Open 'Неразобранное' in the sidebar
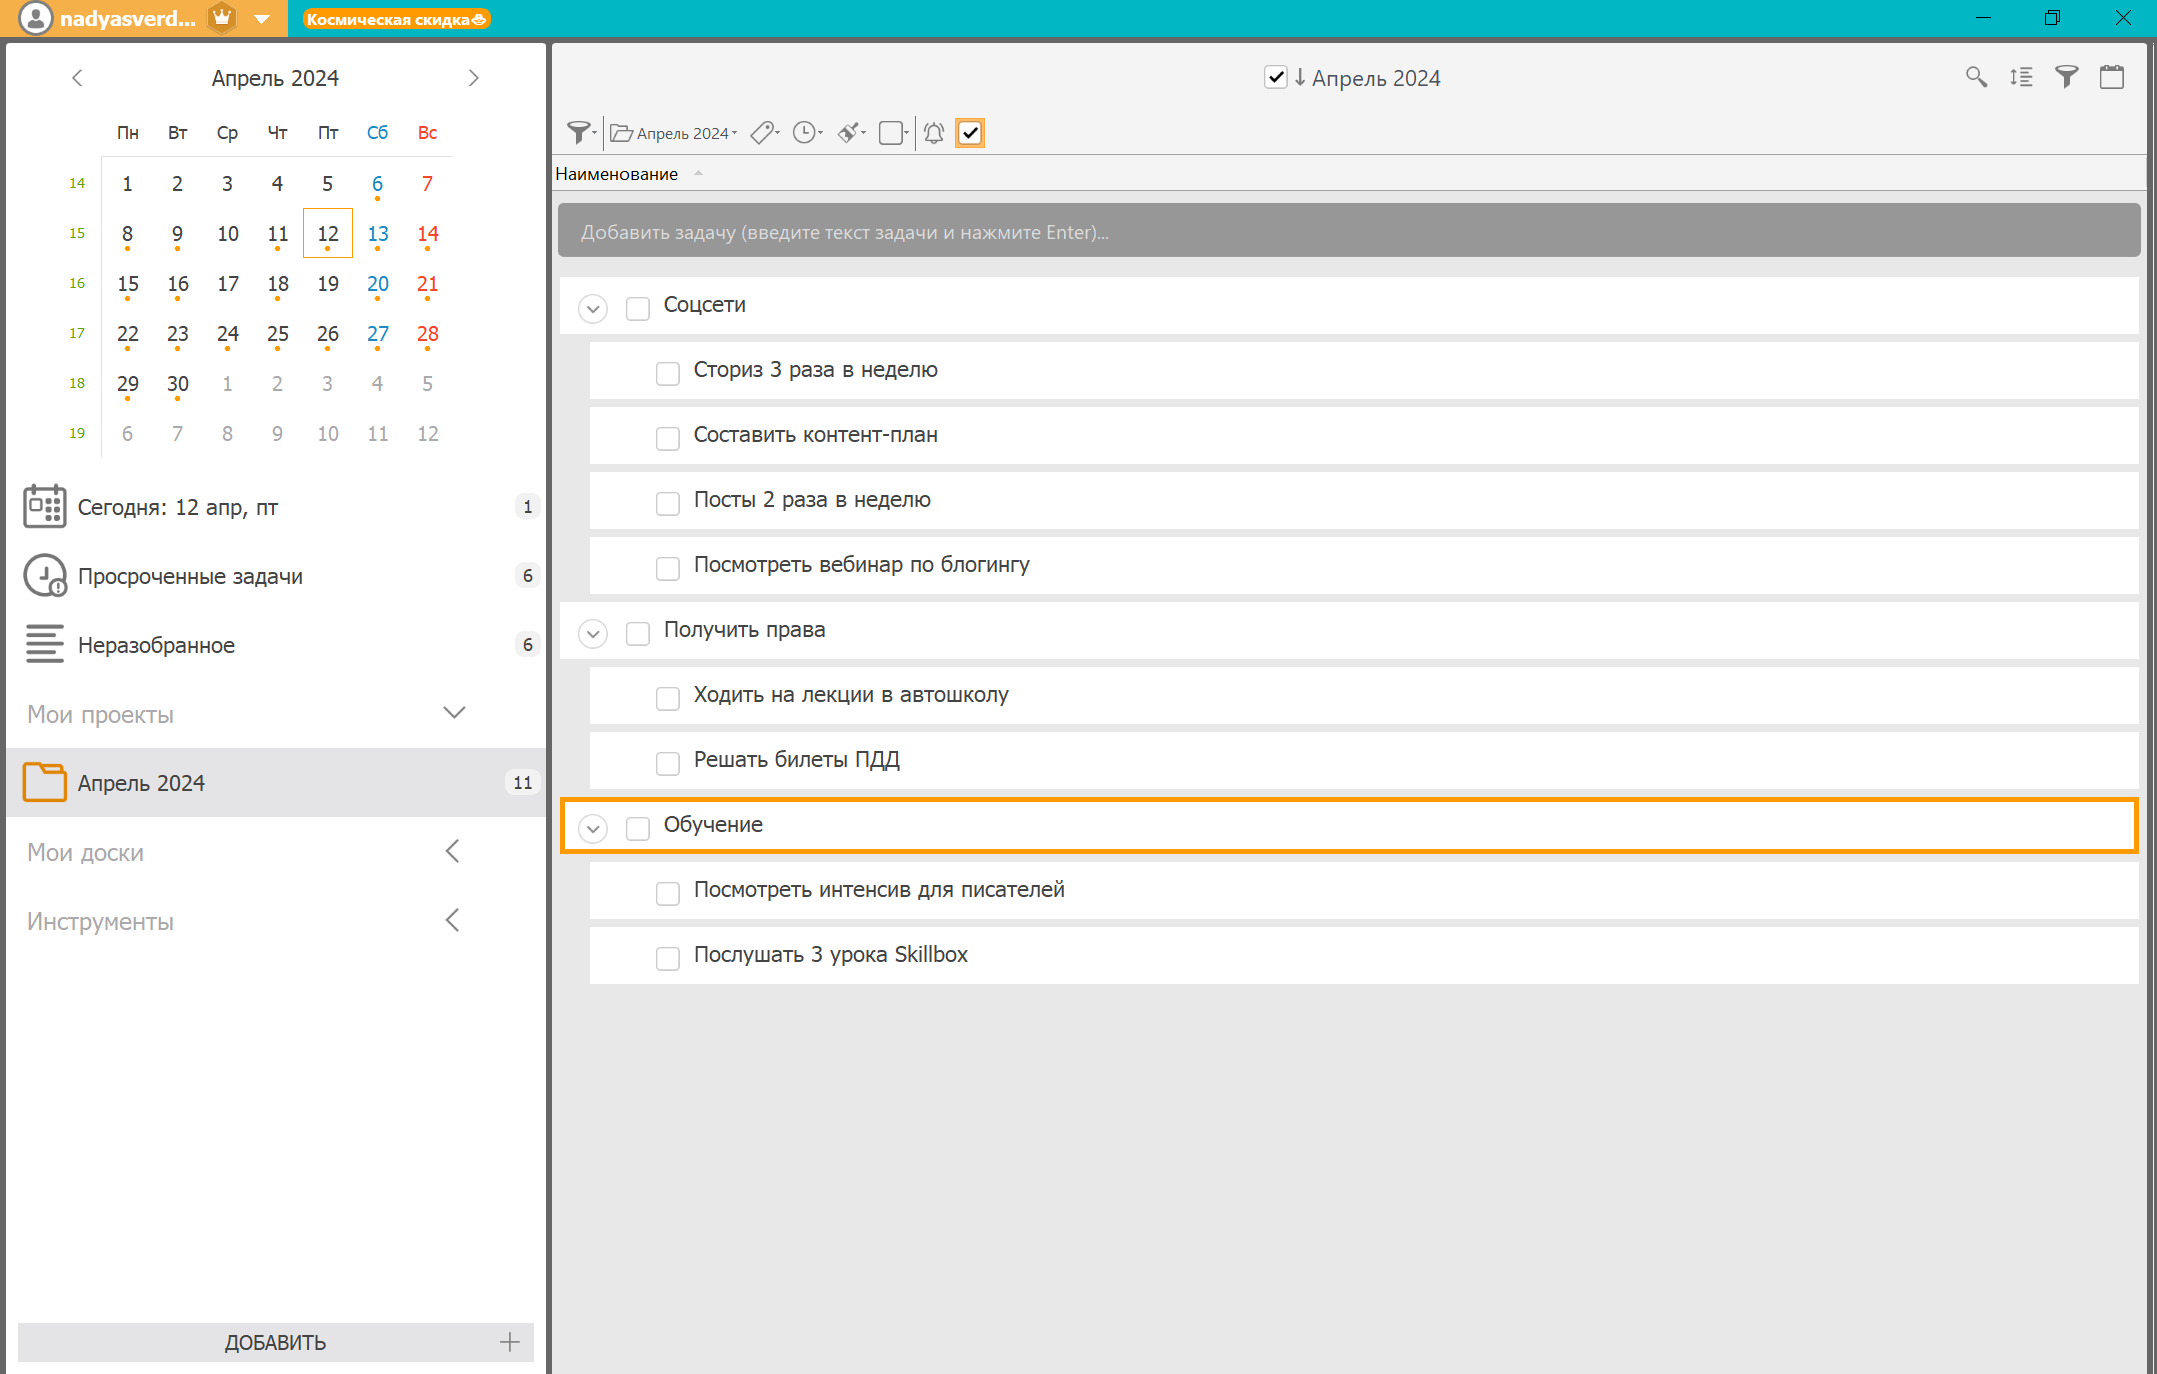This screenshot has width=2157, height=1374. (x=156, y=645)
